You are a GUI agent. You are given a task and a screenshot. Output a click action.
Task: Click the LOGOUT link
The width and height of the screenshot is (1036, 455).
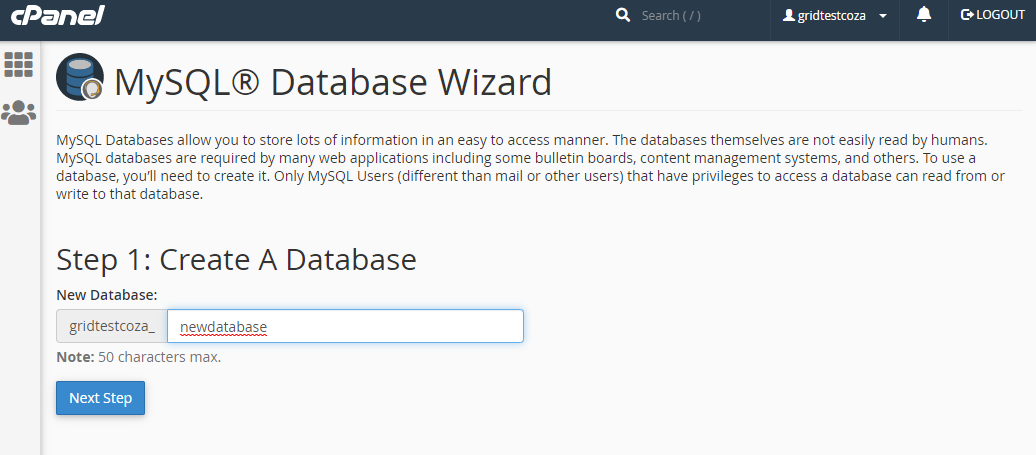click(992, 15)
